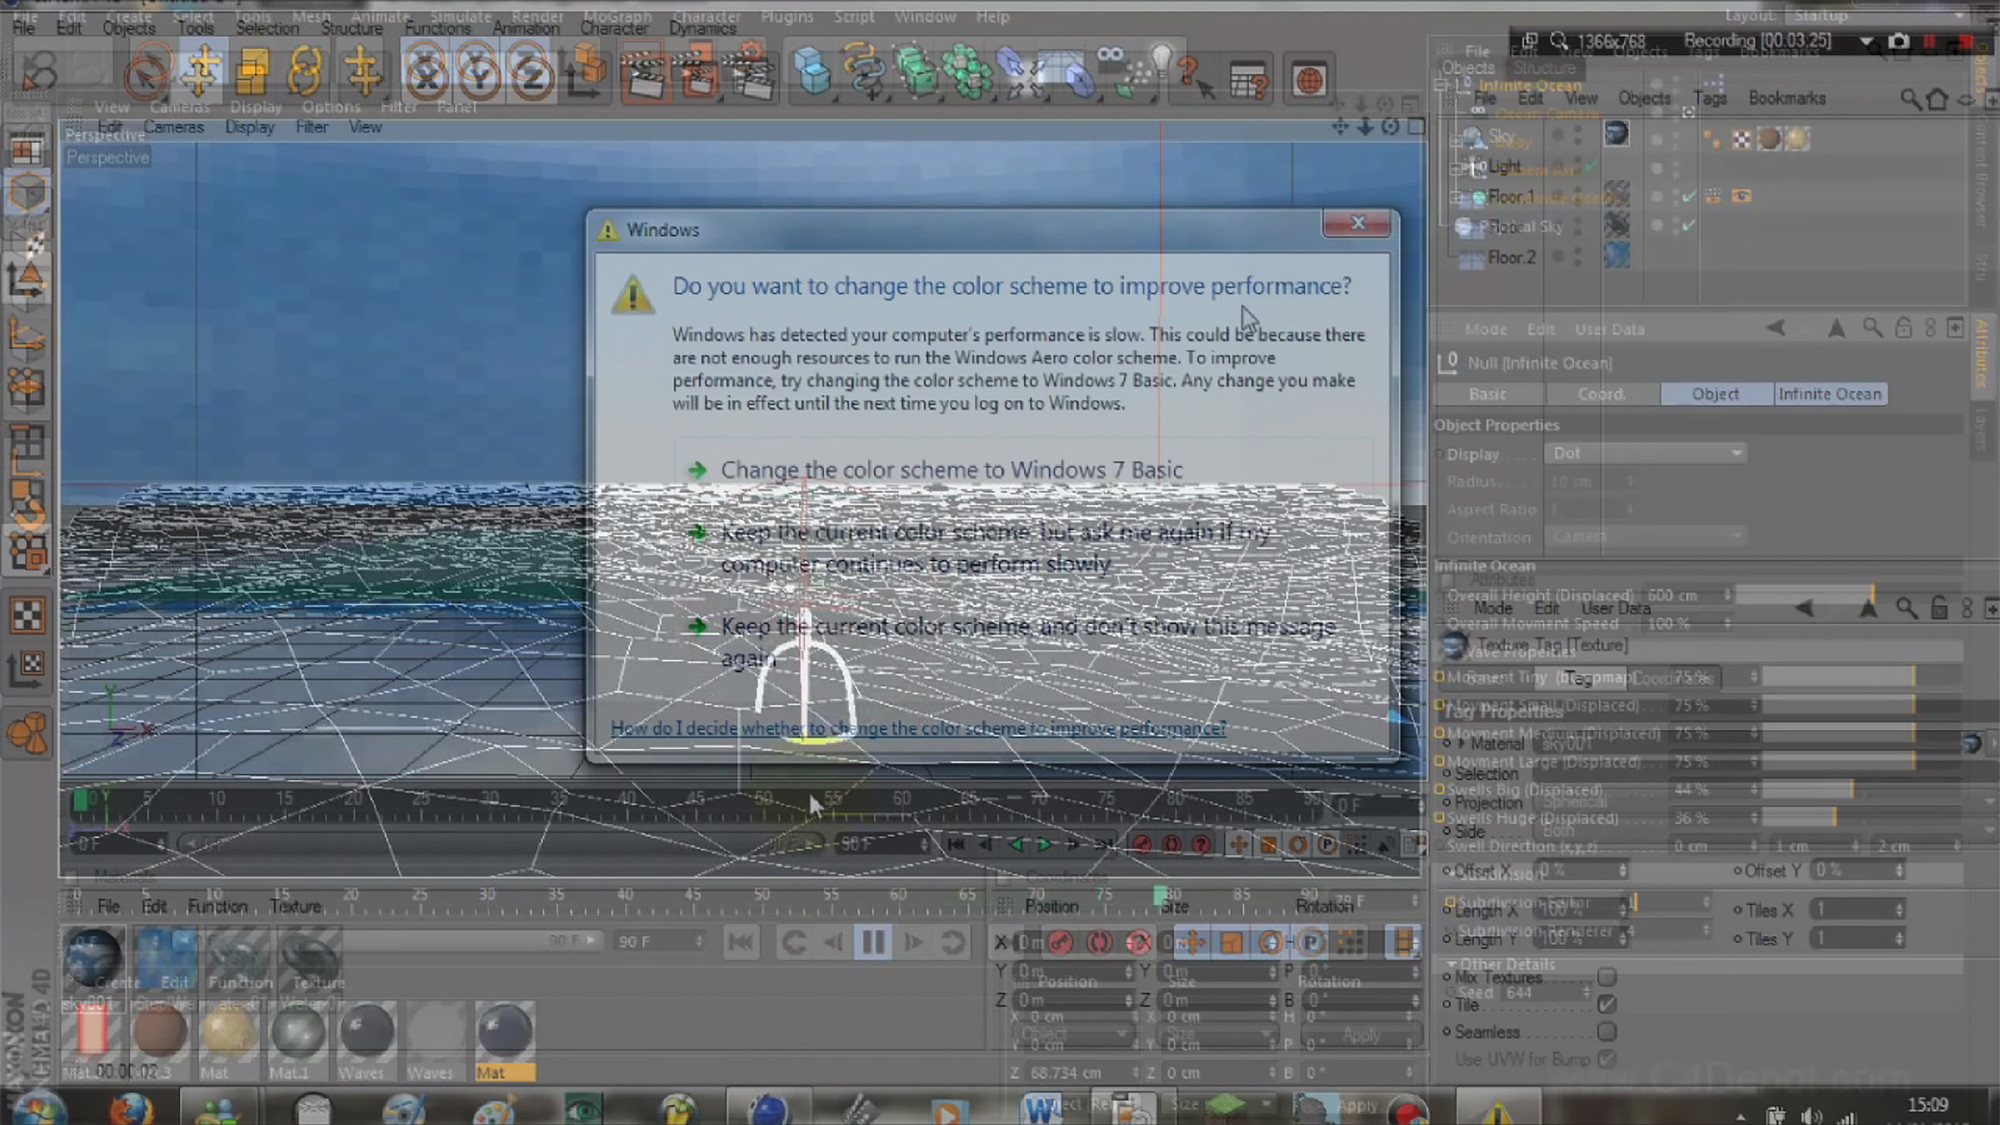
Task: Select the dark Waves material sphere
Action: 366,1030
